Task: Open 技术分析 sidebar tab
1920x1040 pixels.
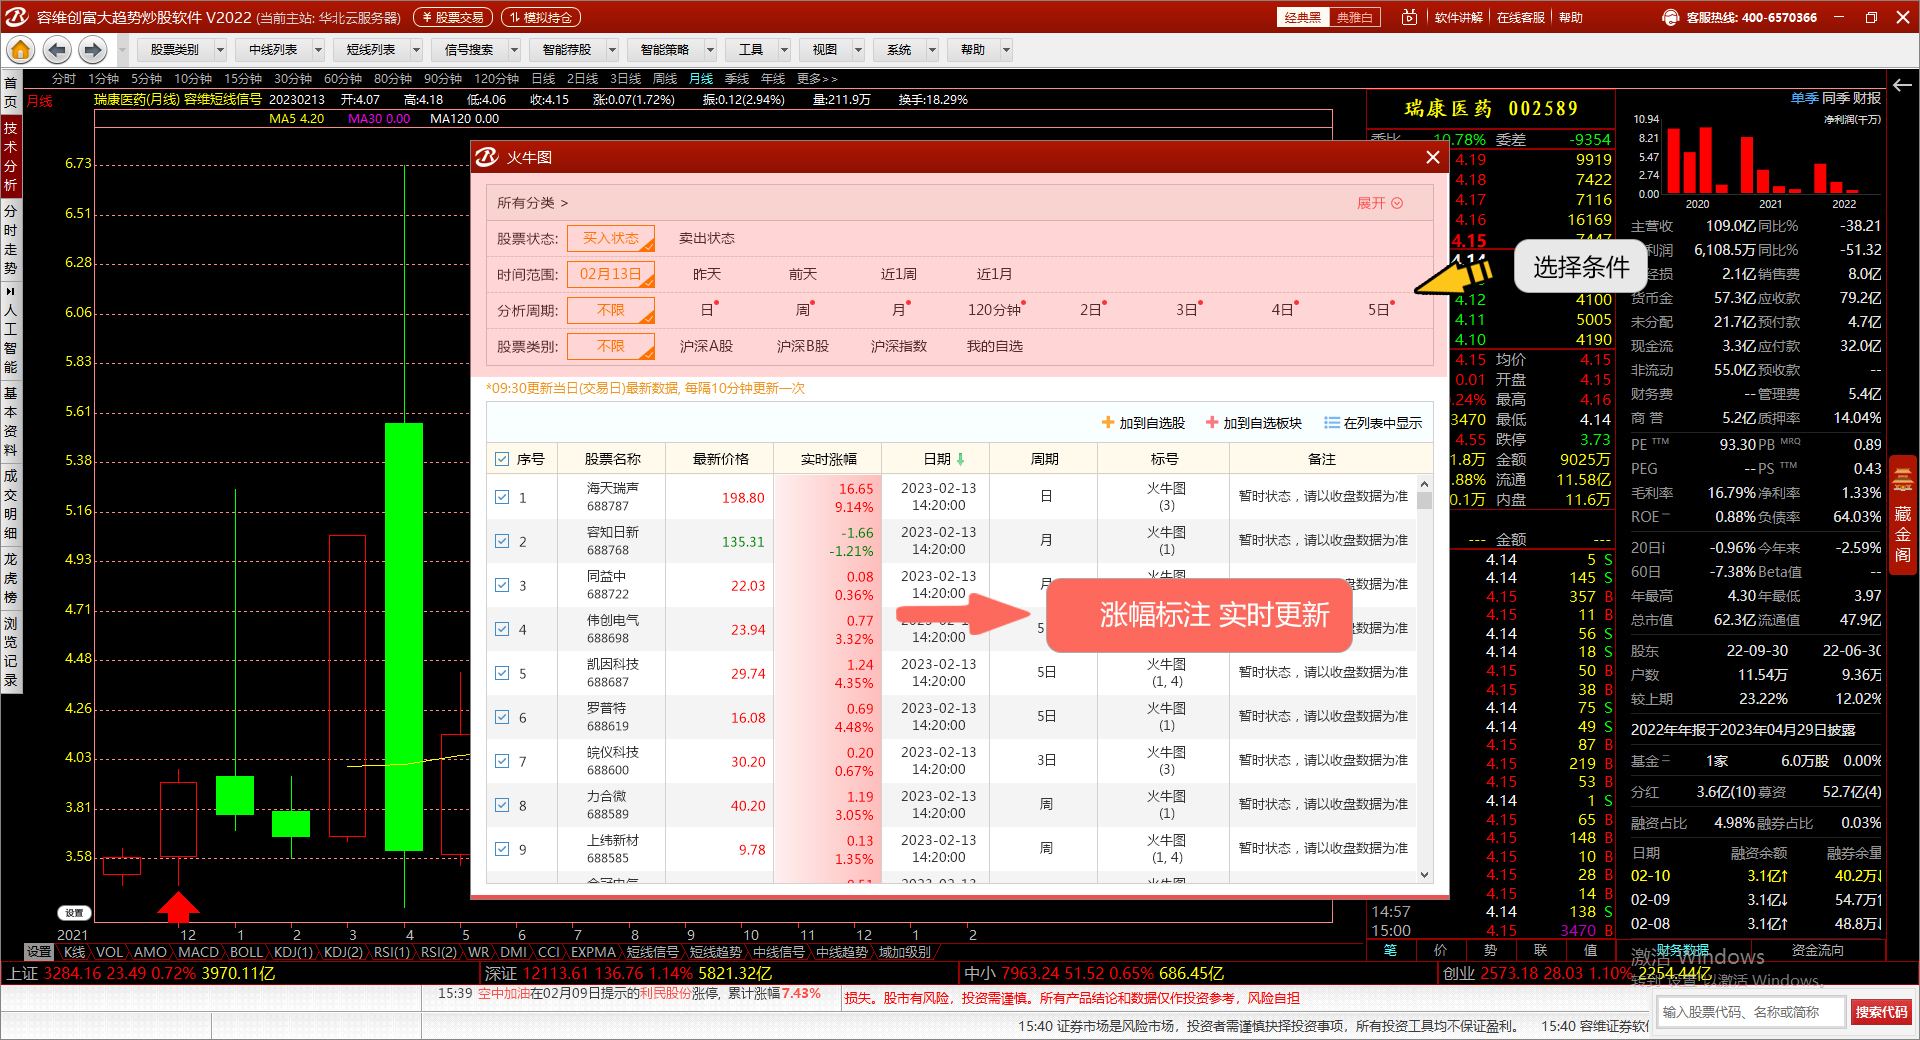Action: (x=10, y=156)
